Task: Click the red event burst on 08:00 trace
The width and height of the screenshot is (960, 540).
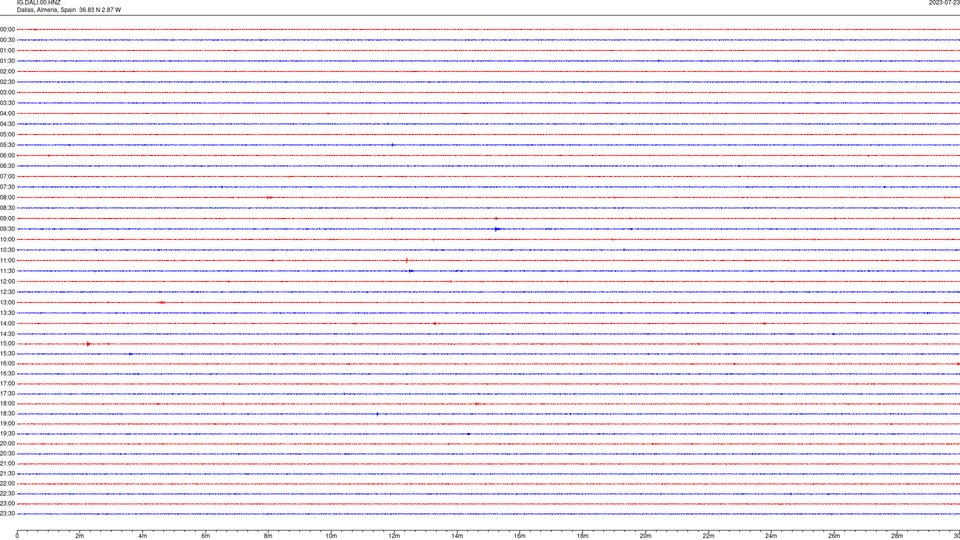Action: coord(269,198)
